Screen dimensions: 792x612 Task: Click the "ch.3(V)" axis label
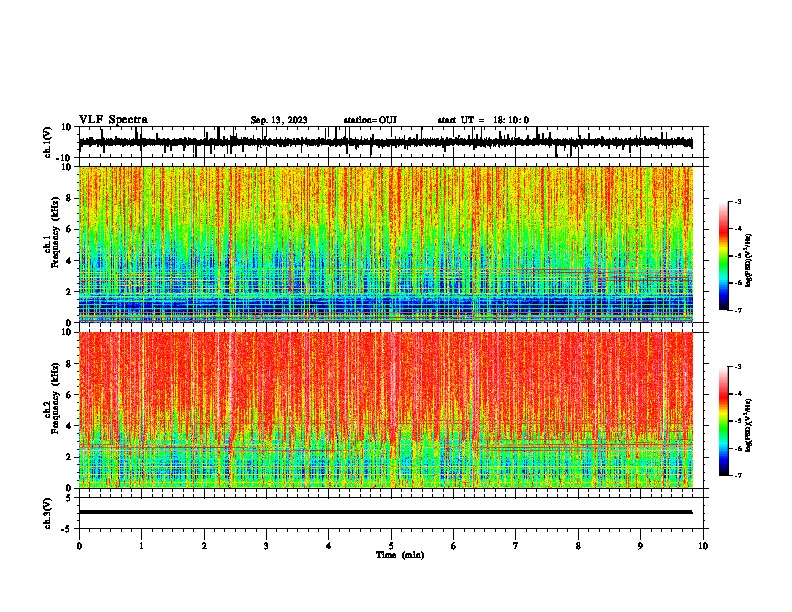tap(48, 514)
